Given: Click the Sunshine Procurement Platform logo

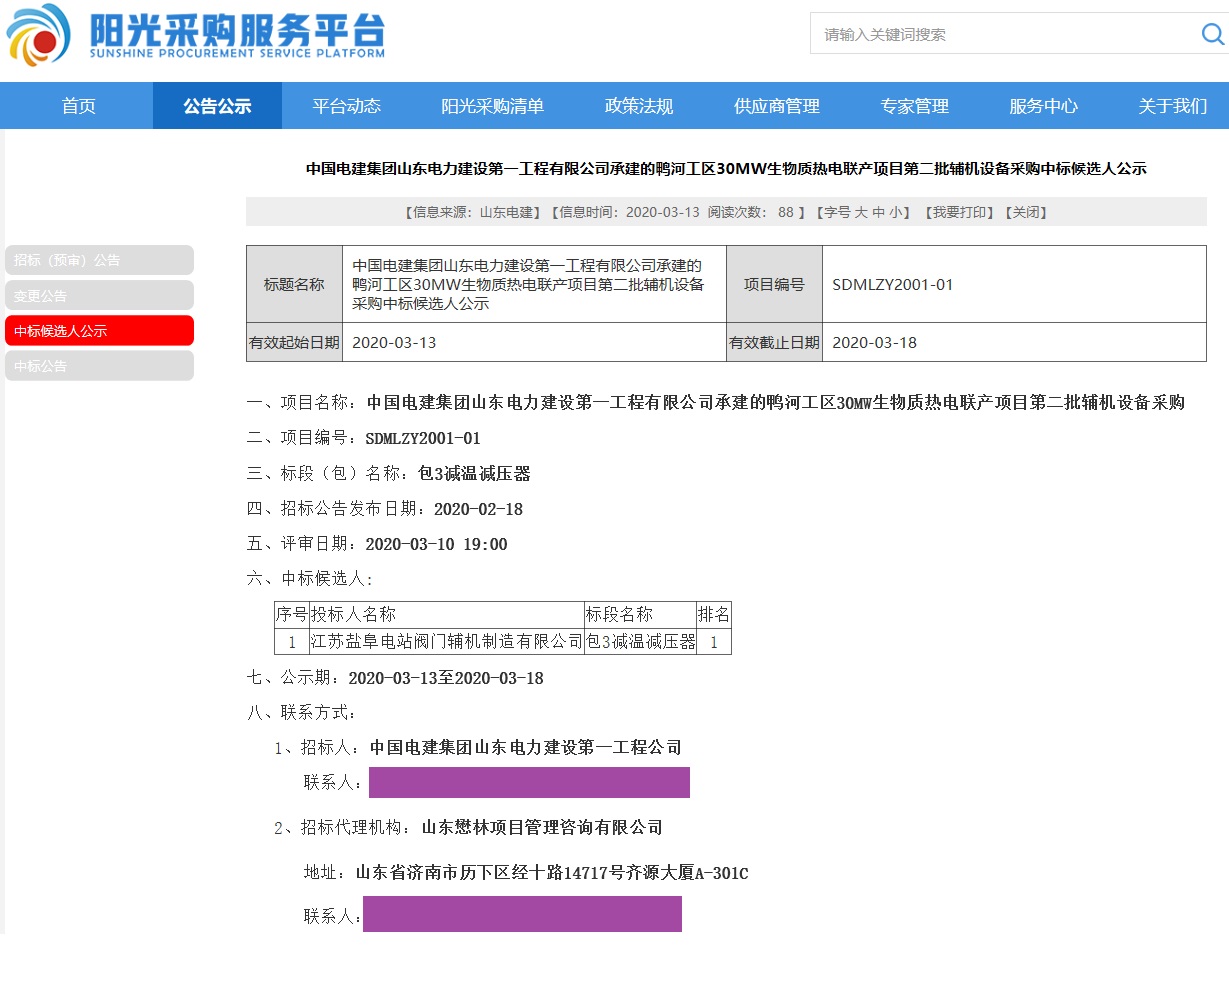Looking at the screenshot, I should (196, 35).
